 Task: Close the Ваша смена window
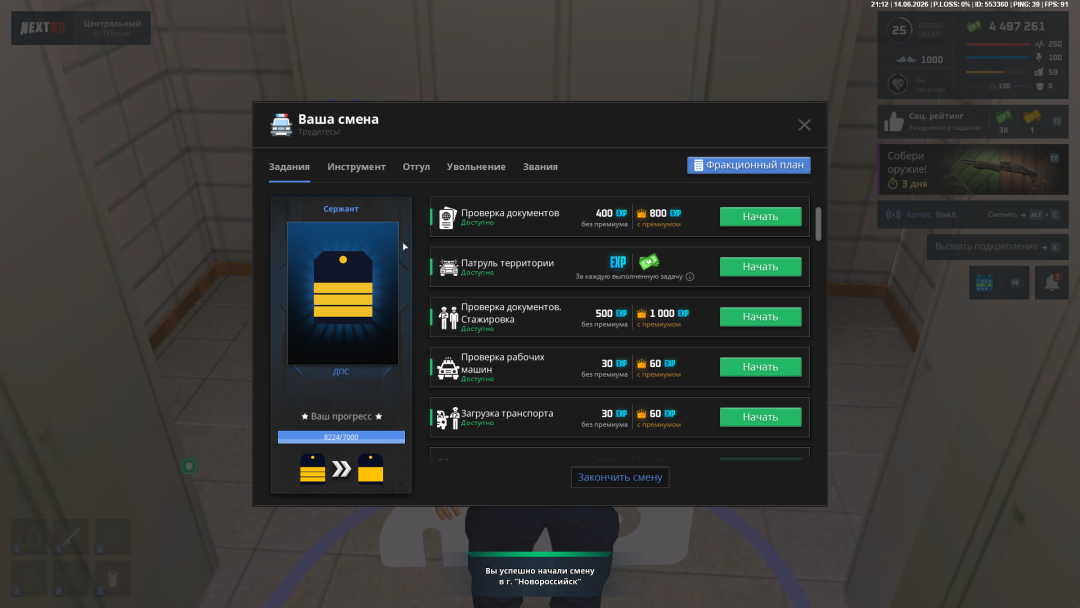click(804, 125)
